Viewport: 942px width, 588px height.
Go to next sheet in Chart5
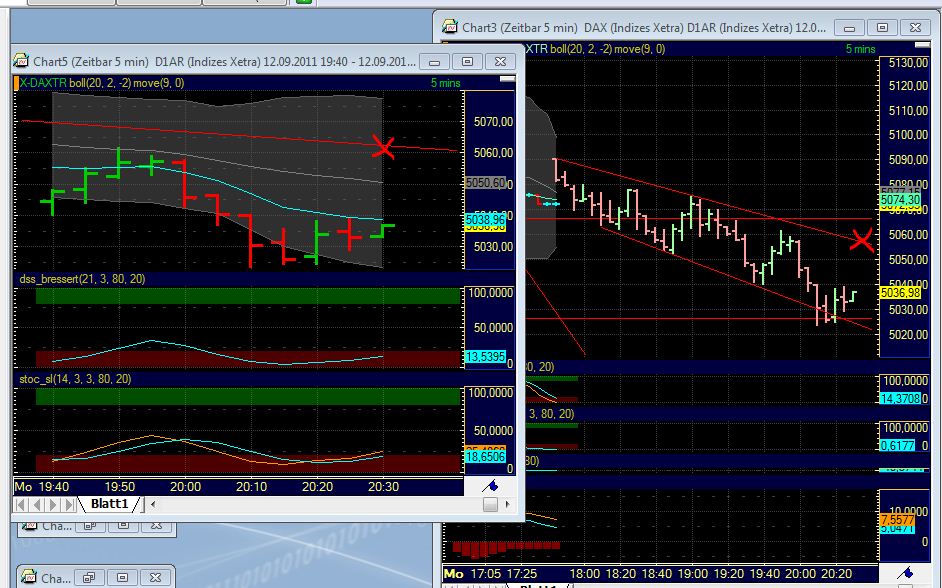(x=53, y=504)
